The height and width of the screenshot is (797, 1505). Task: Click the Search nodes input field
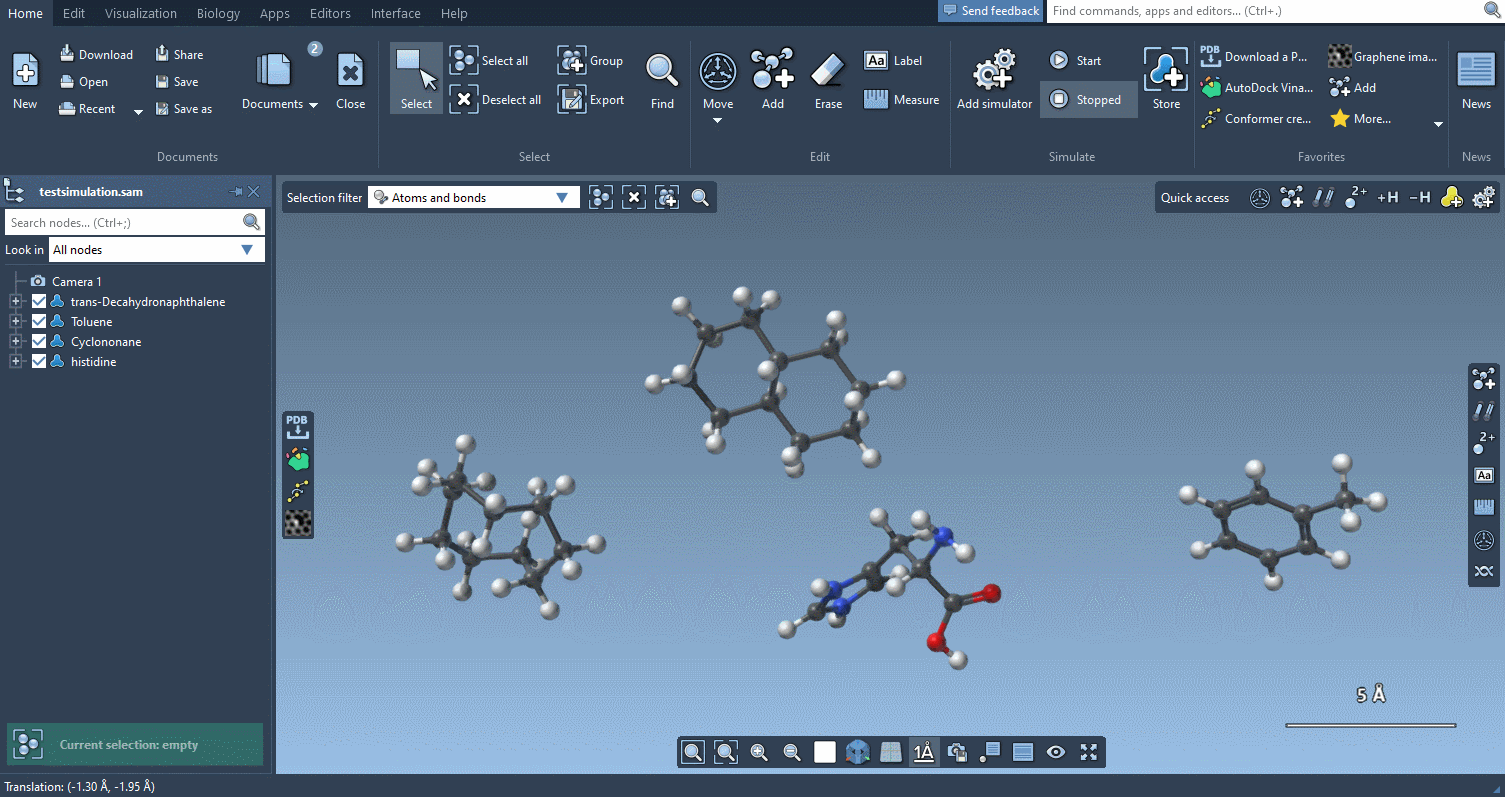tap(122, 222)
